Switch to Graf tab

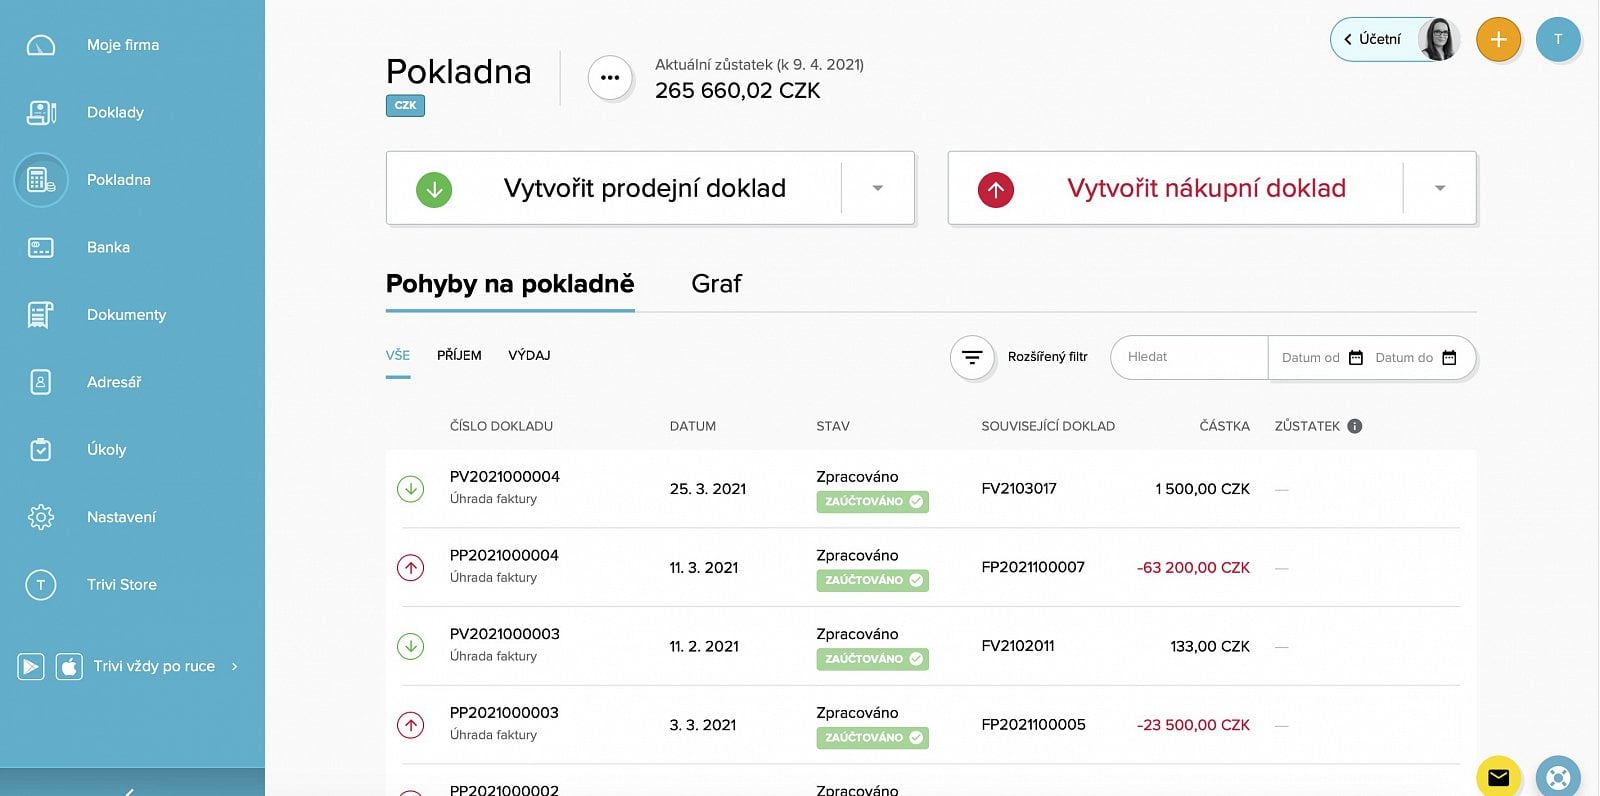[716, 284]
